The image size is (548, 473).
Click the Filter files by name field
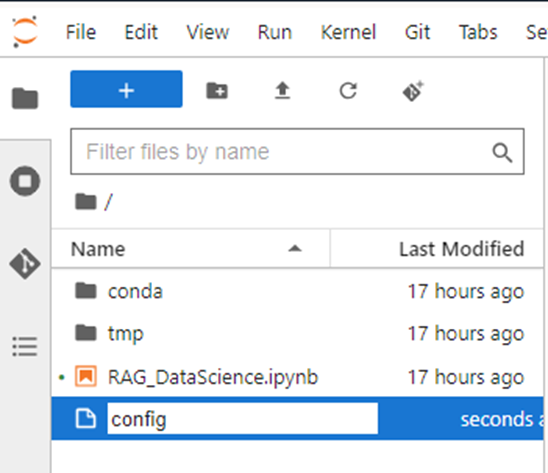(x=297, y=151)
